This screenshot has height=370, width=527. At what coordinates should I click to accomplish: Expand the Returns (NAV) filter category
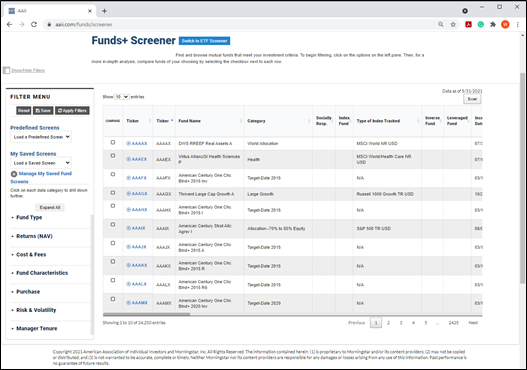[x=34, y=236]
